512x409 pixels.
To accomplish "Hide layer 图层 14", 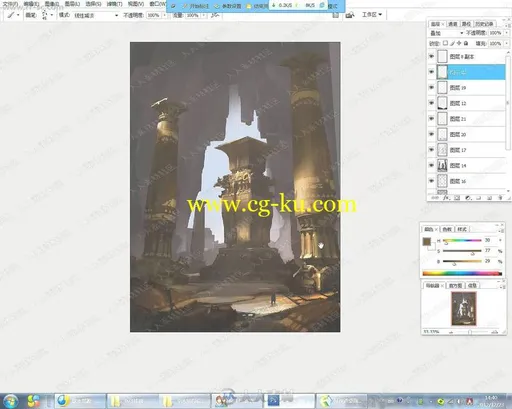I will coord(431,165).
